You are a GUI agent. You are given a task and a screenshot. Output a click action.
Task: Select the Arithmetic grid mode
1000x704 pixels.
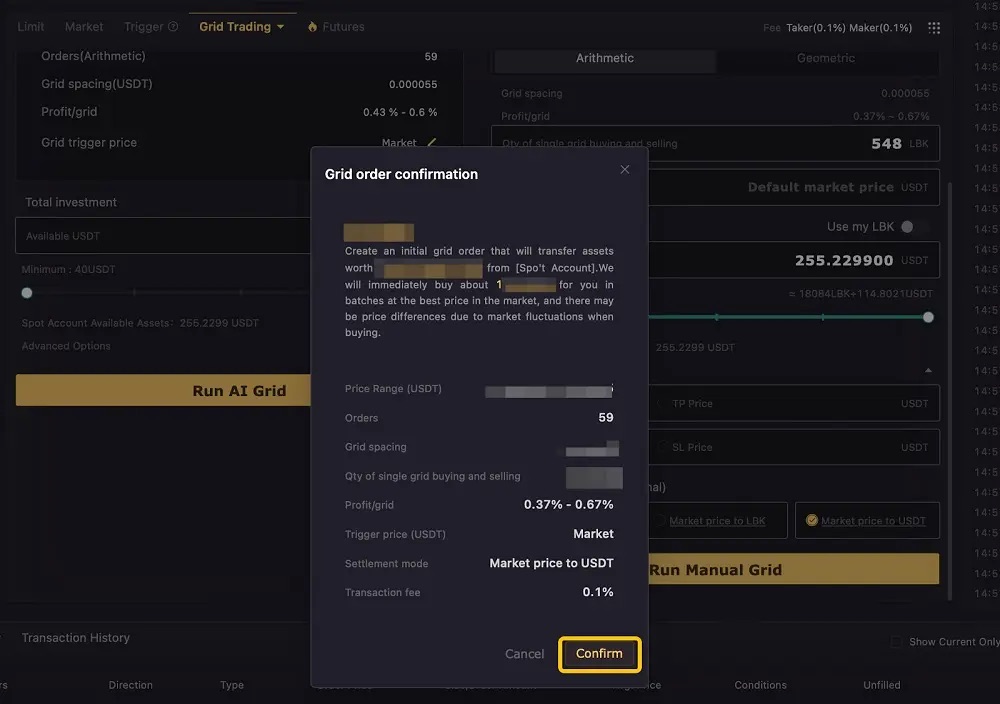pyautogui.click(x=605, y=58)
